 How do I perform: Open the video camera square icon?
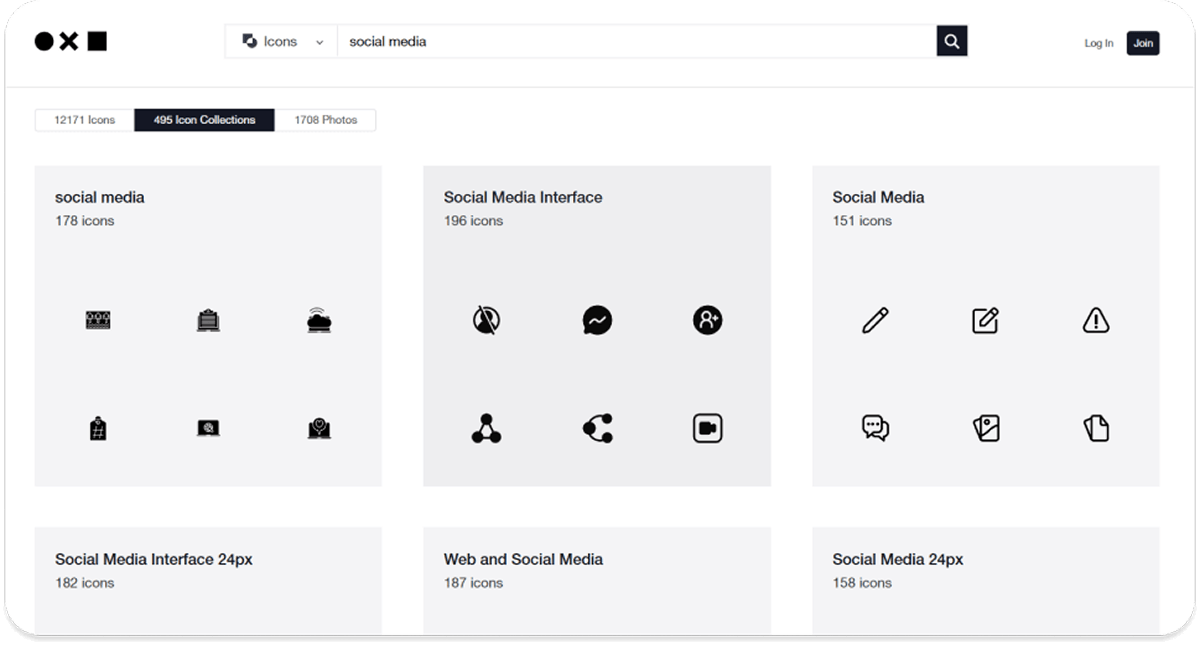pyautogui.click(x=707, y=429)
